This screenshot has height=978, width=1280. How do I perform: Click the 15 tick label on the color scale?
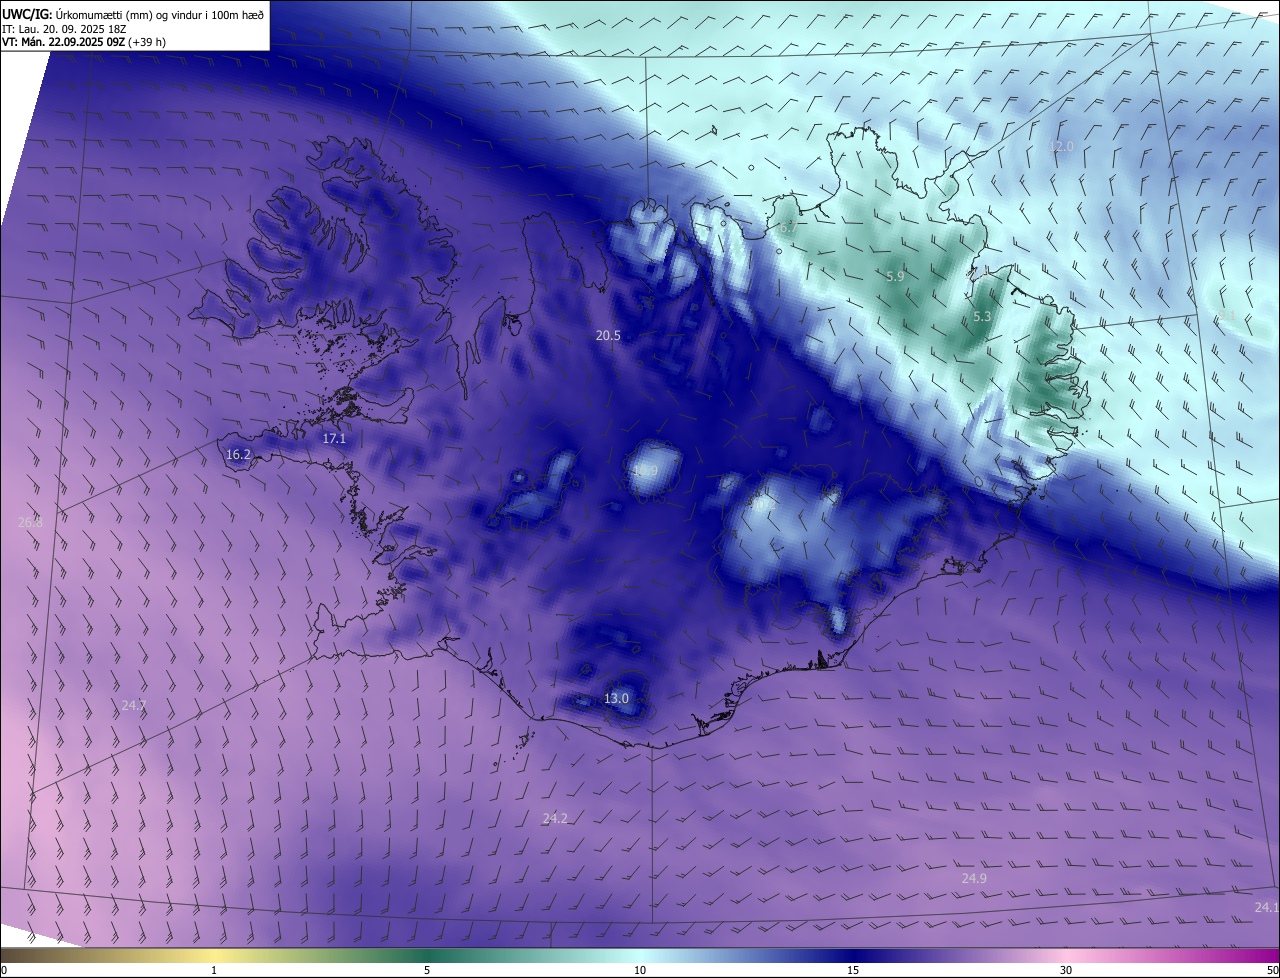[x=853, y=970]
